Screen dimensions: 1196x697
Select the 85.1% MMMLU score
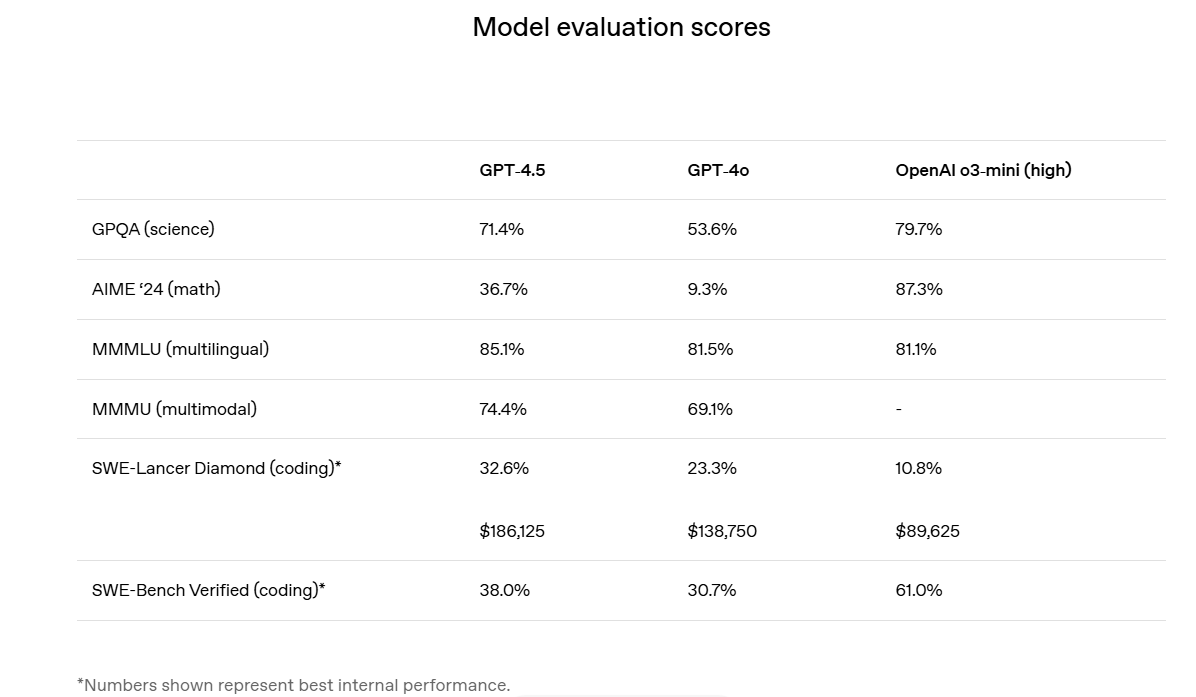tap(502, 349)
